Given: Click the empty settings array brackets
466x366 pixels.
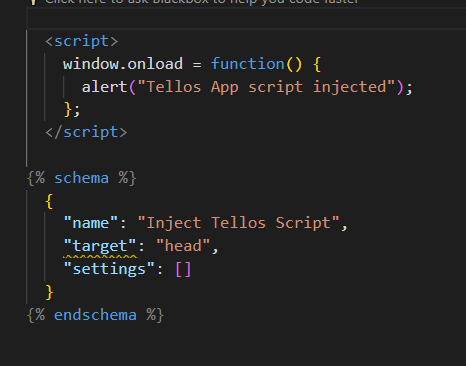Looking at the screenshot, I should (x=183, y=269).
